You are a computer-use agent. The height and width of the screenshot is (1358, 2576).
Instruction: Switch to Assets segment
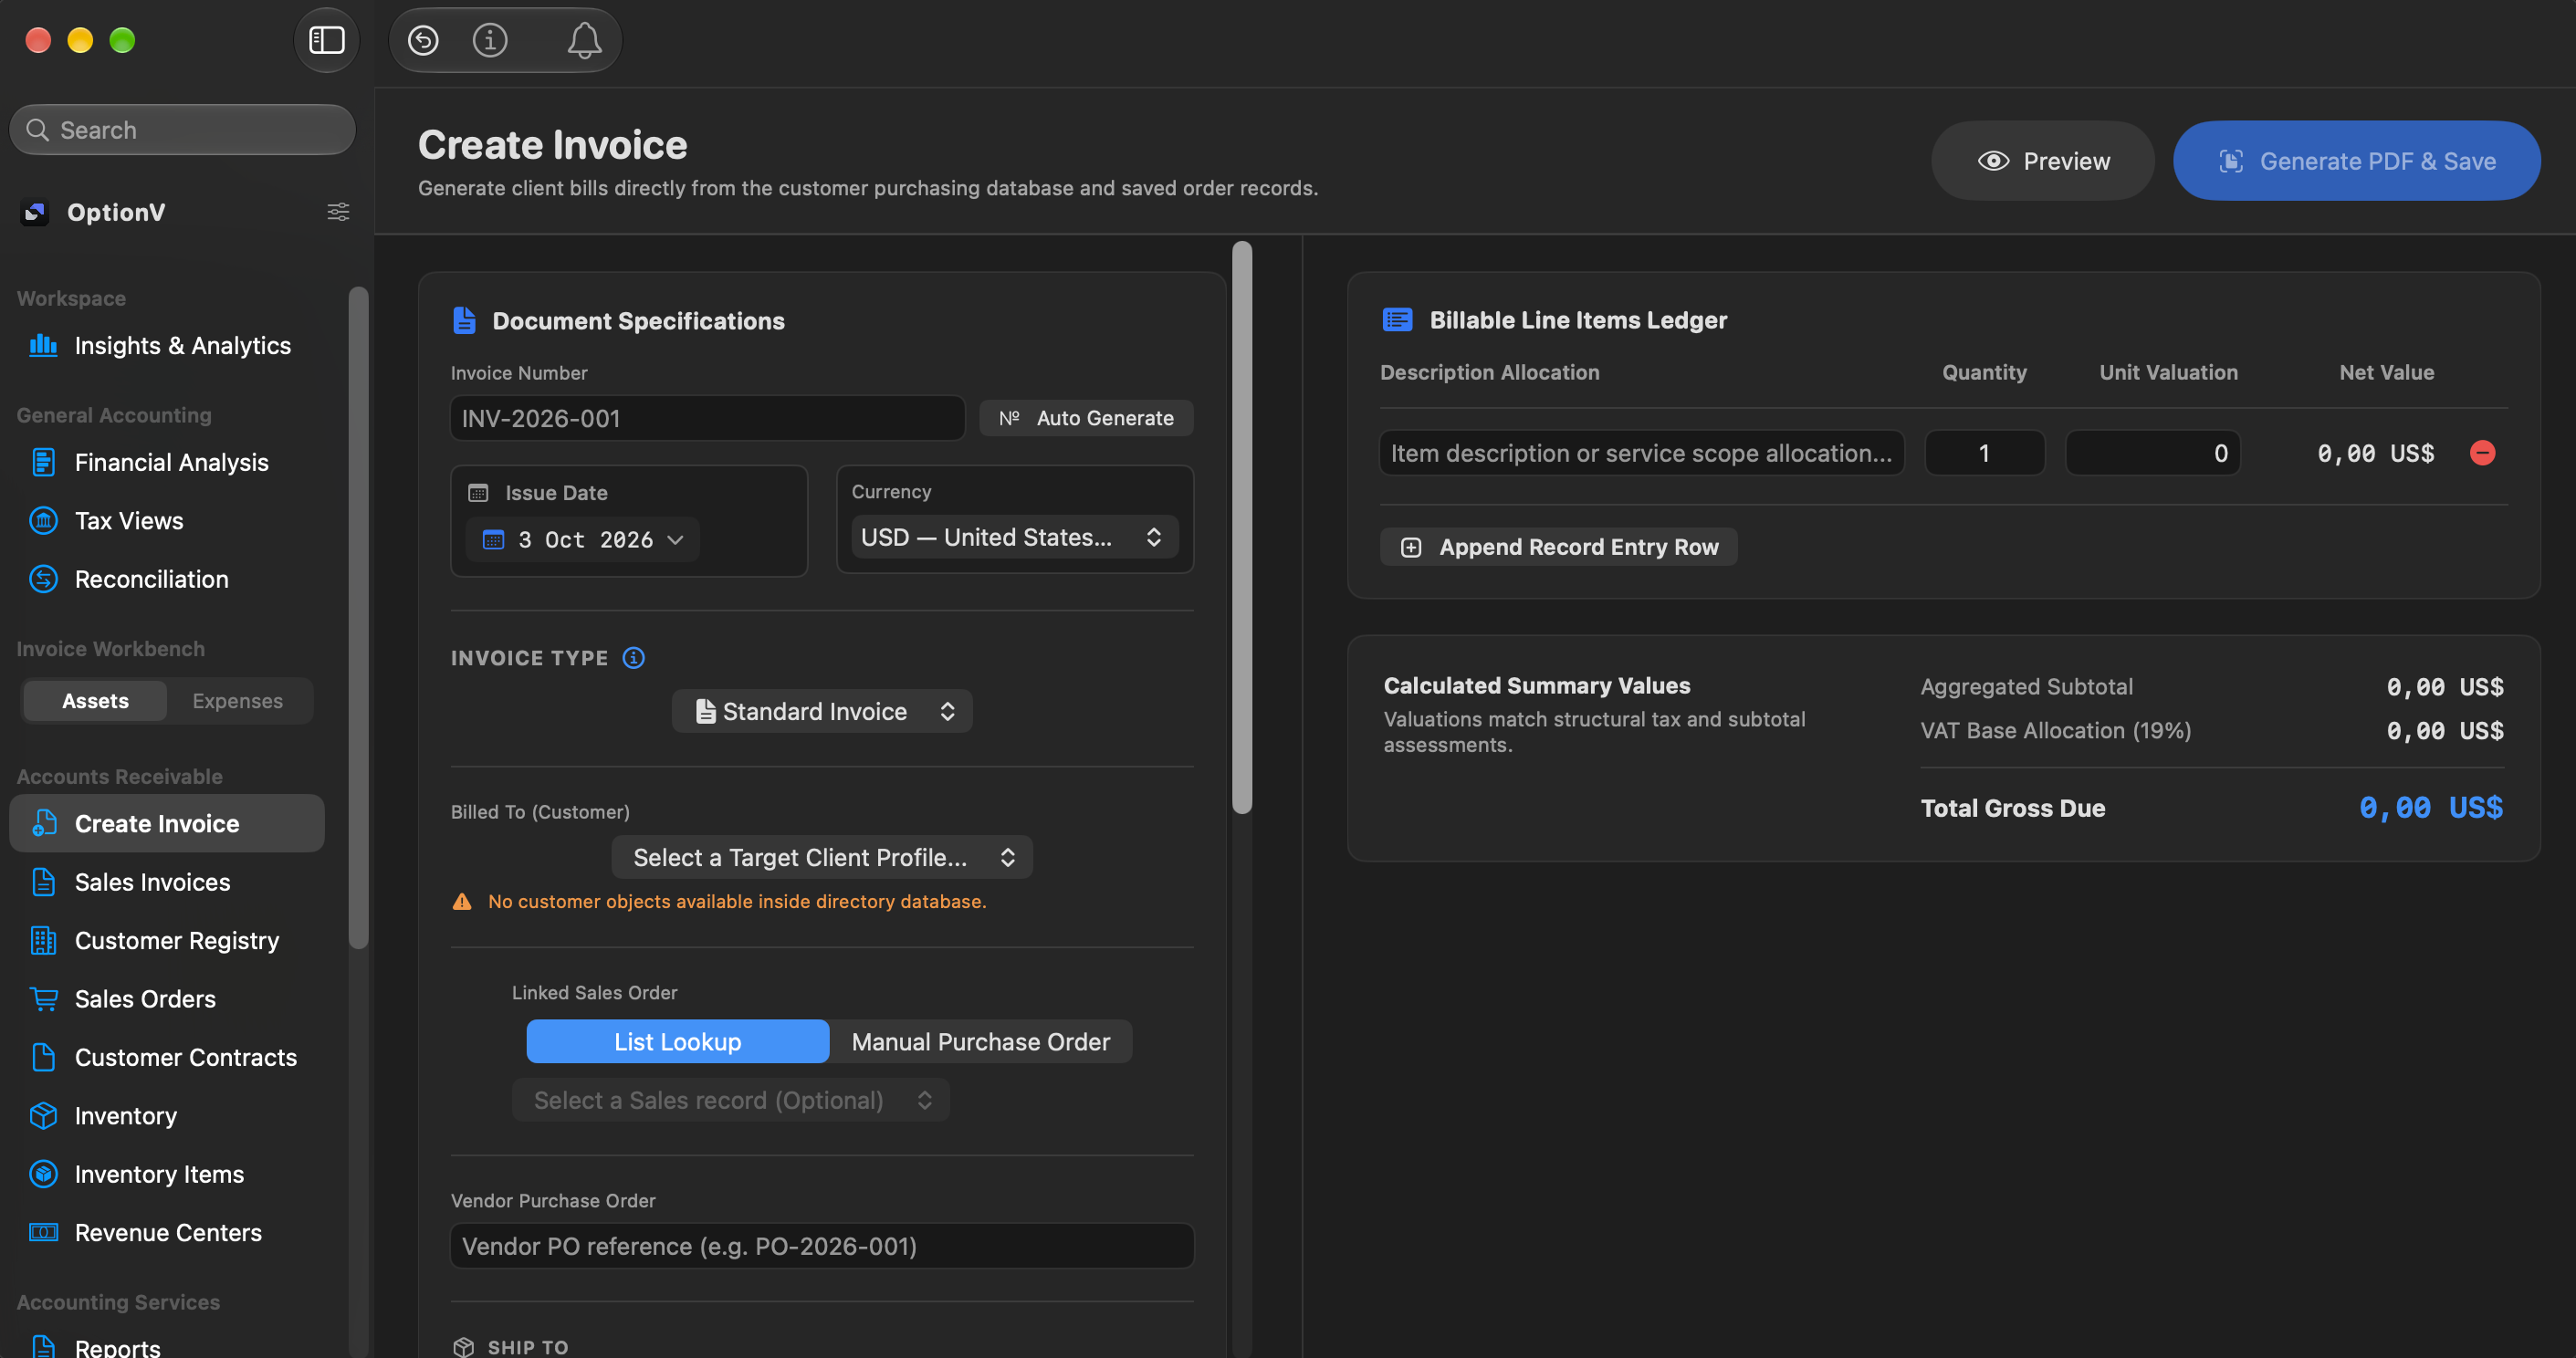coord(95,701)
